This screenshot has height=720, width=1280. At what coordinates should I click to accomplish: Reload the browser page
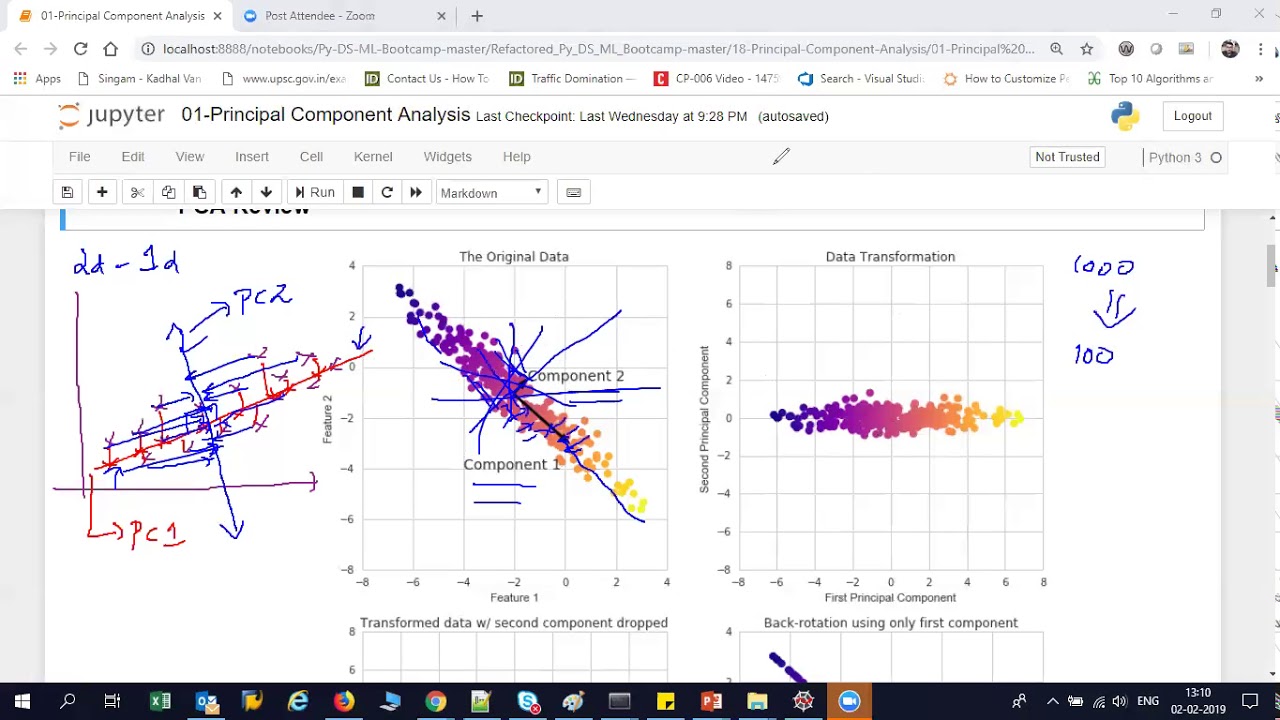80,48
